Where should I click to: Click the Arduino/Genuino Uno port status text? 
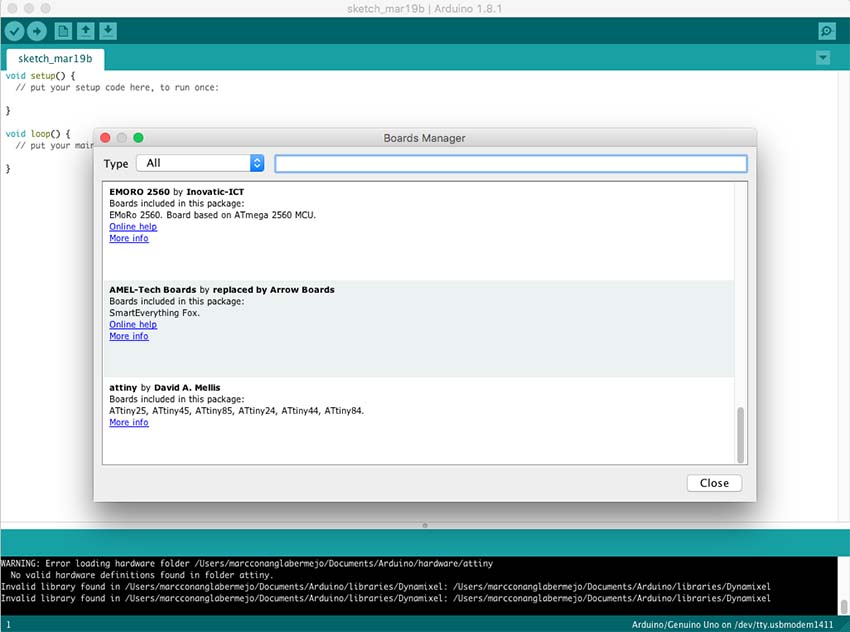click(732, 625)
